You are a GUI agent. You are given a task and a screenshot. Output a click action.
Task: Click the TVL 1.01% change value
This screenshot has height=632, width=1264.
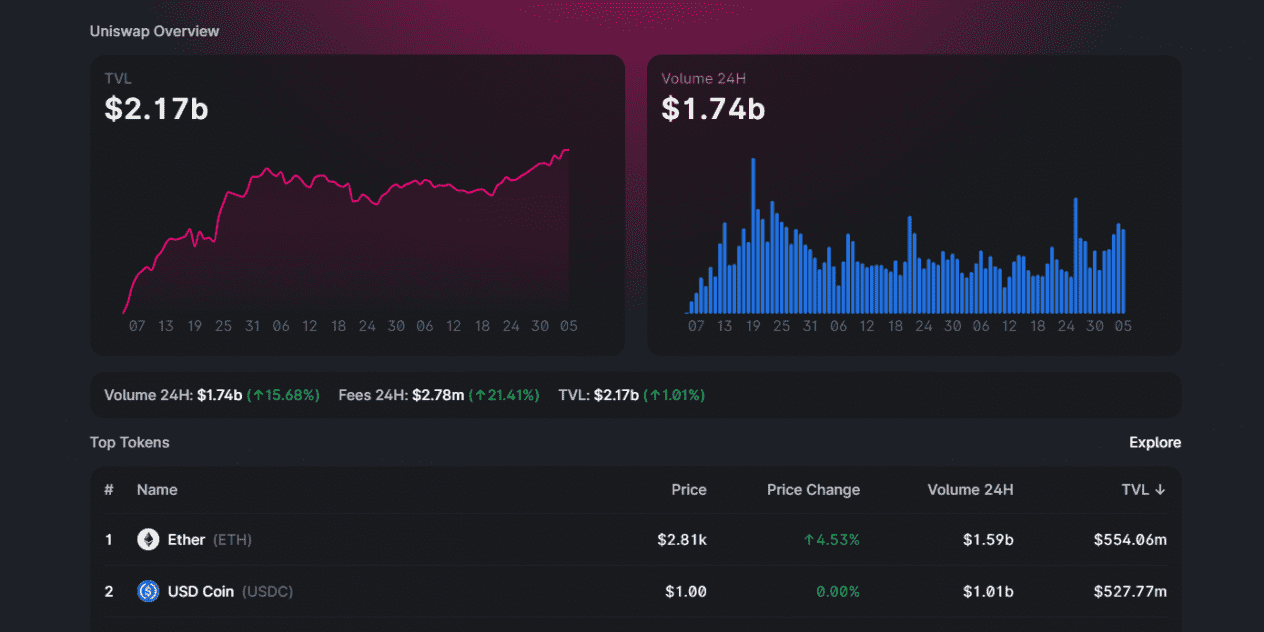click(x=674, y=395)
